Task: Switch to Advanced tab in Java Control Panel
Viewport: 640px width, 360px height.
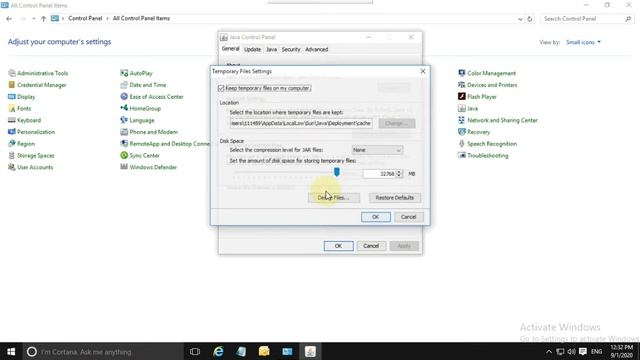Action: point(317,49)
